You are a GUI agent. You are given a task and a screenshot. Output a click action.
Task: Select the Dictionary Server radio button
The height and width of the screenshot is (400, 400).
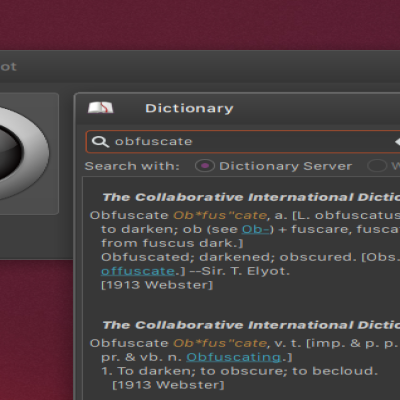tap(204, 166)
